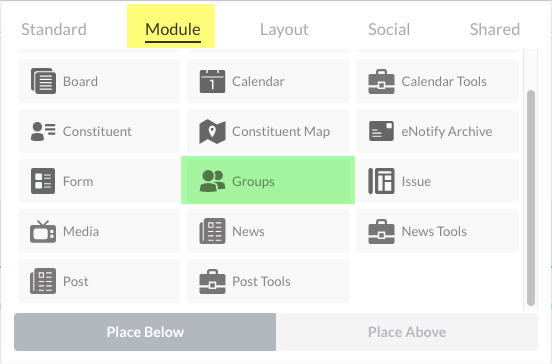The width and height of the screenshot is (552, 364).
Task: Select the Constituent person icon
Action: [43, 131]
